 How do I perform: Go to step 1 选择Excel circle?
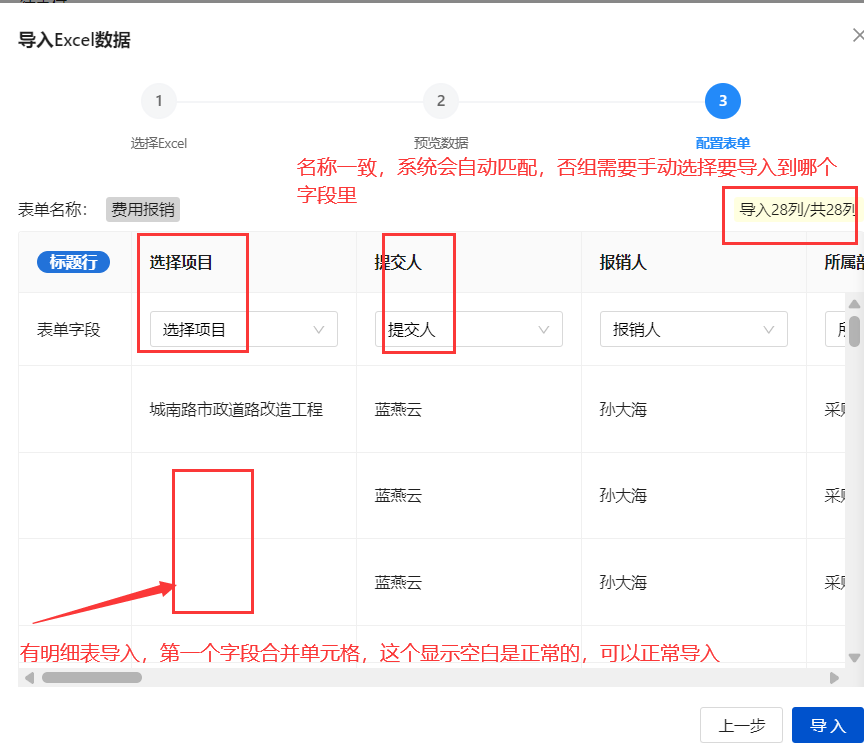[x=159, y=101]
